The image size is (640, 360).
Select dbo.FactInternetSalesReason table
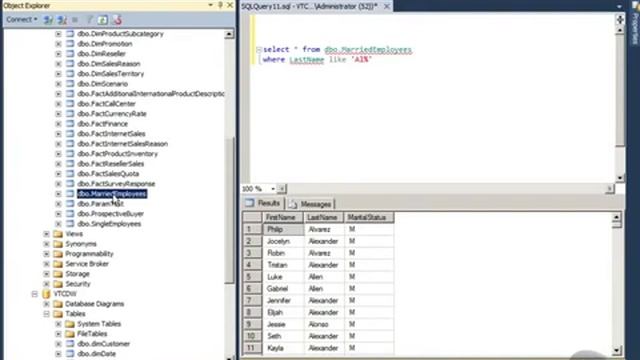click(122, 144)
